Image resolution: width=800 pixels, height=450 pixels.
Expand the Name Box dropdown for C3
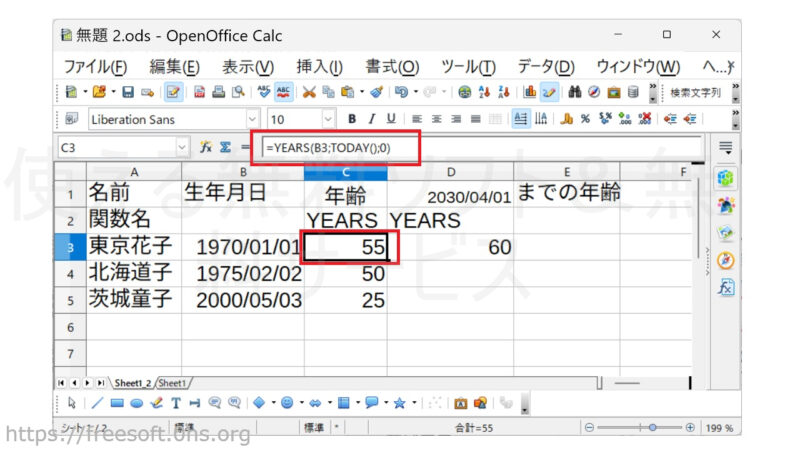(182, 147)
